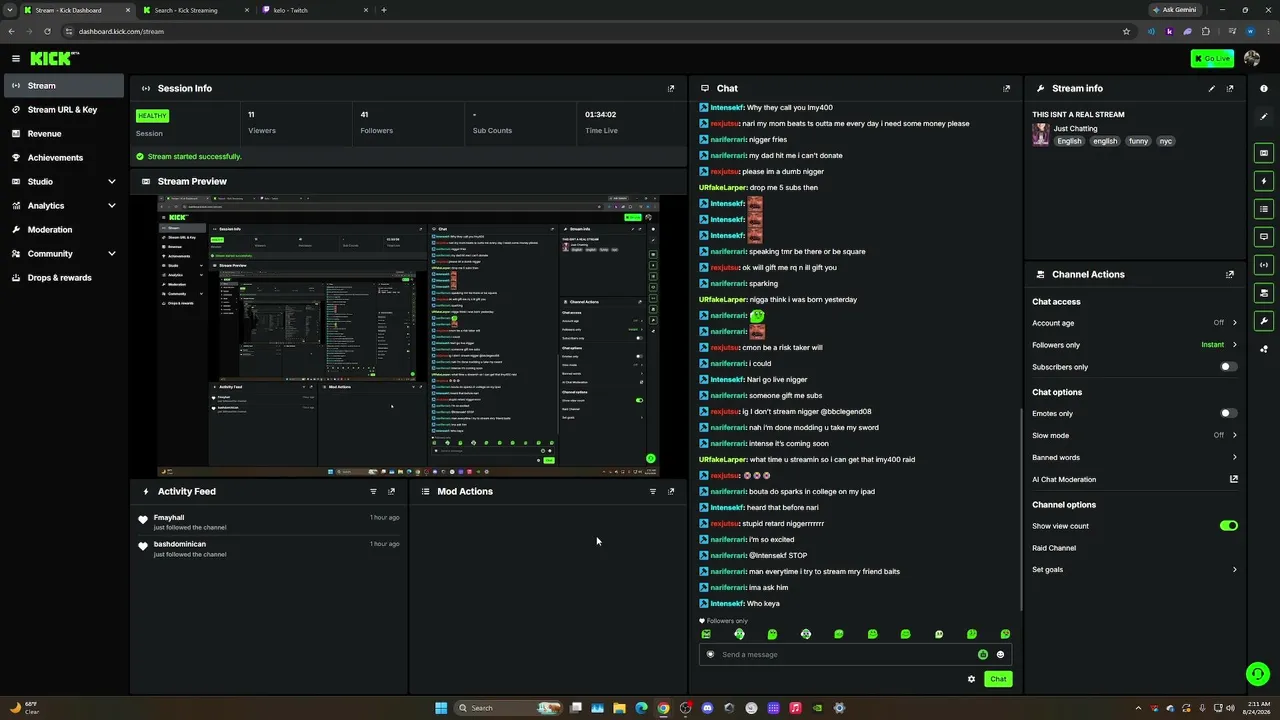Viewport: 1280px width, 720px height.
Task: Open Activity Feed filter options
Action: point(373,491)
